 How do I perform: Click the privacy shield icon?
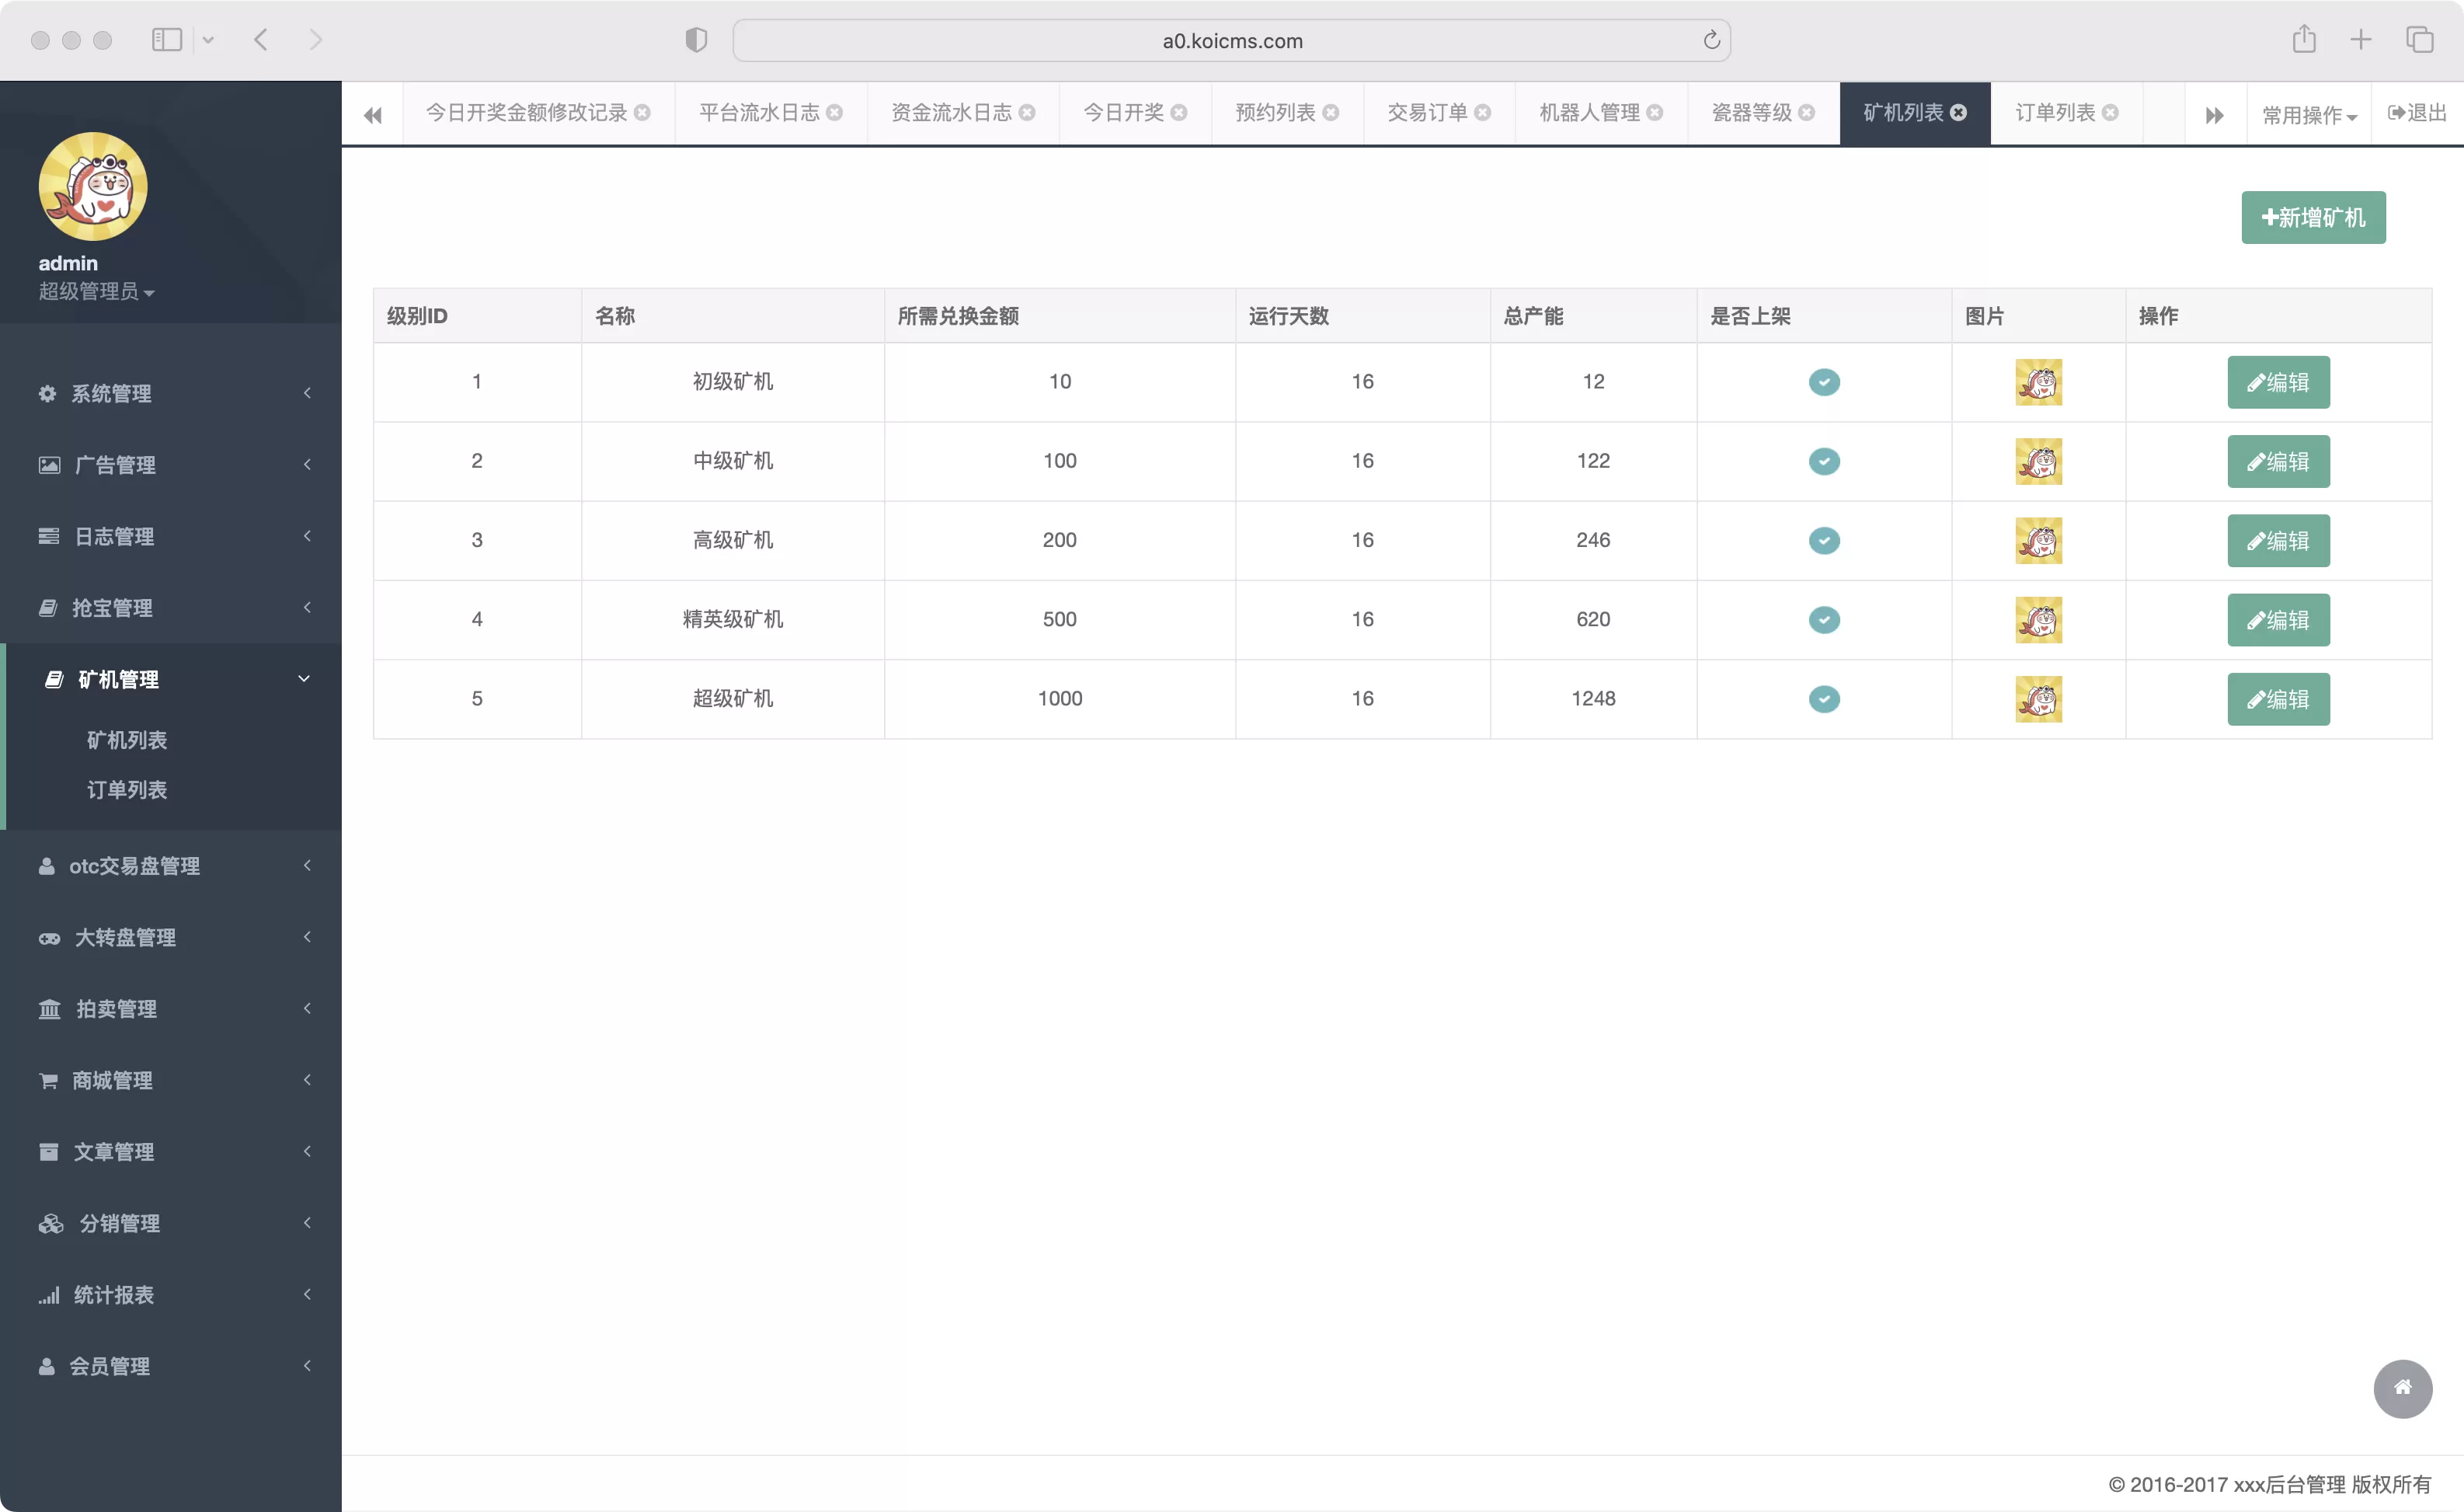coord(696,40)
